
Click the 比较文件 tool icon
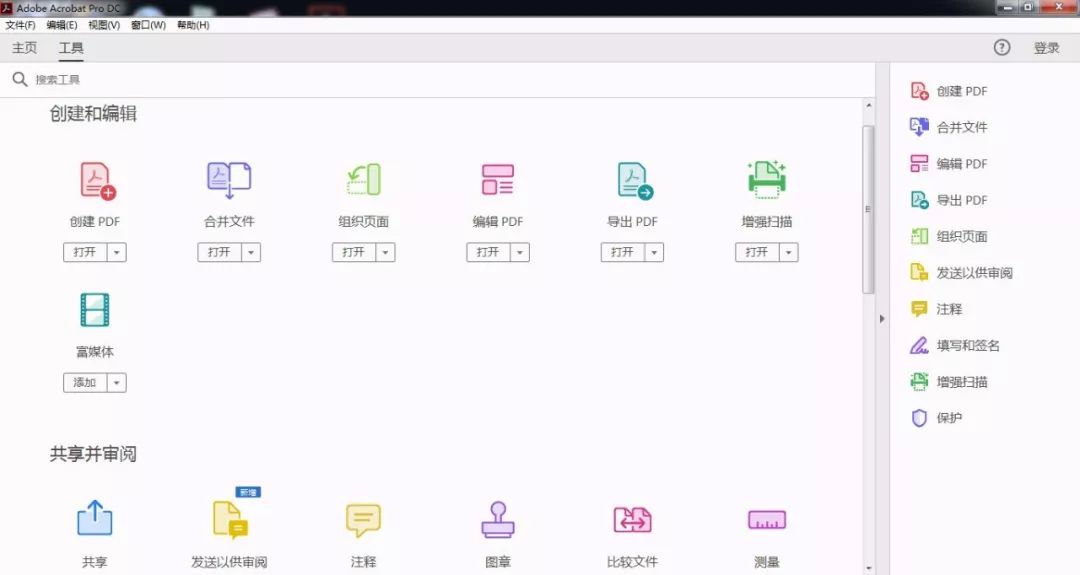pyautogui.click(x=632, y=520)
